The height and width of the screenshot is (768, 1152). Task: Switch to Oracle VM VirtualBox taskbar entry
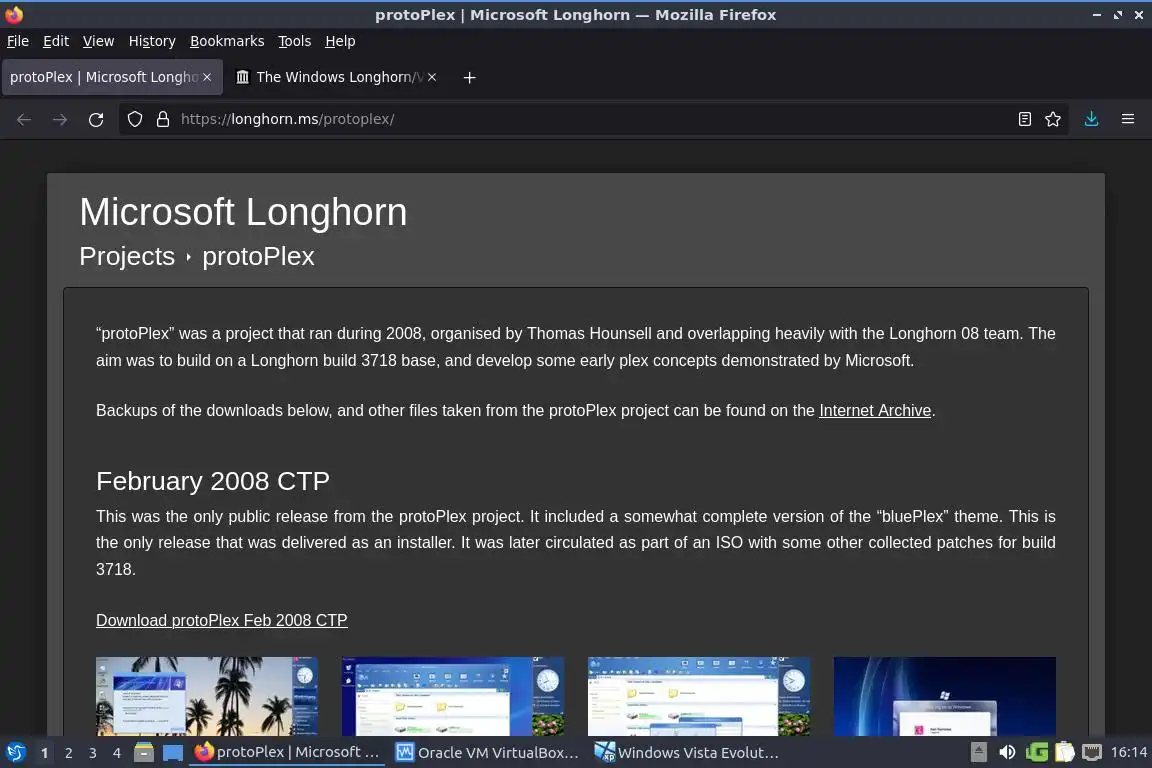pos(487,753)
